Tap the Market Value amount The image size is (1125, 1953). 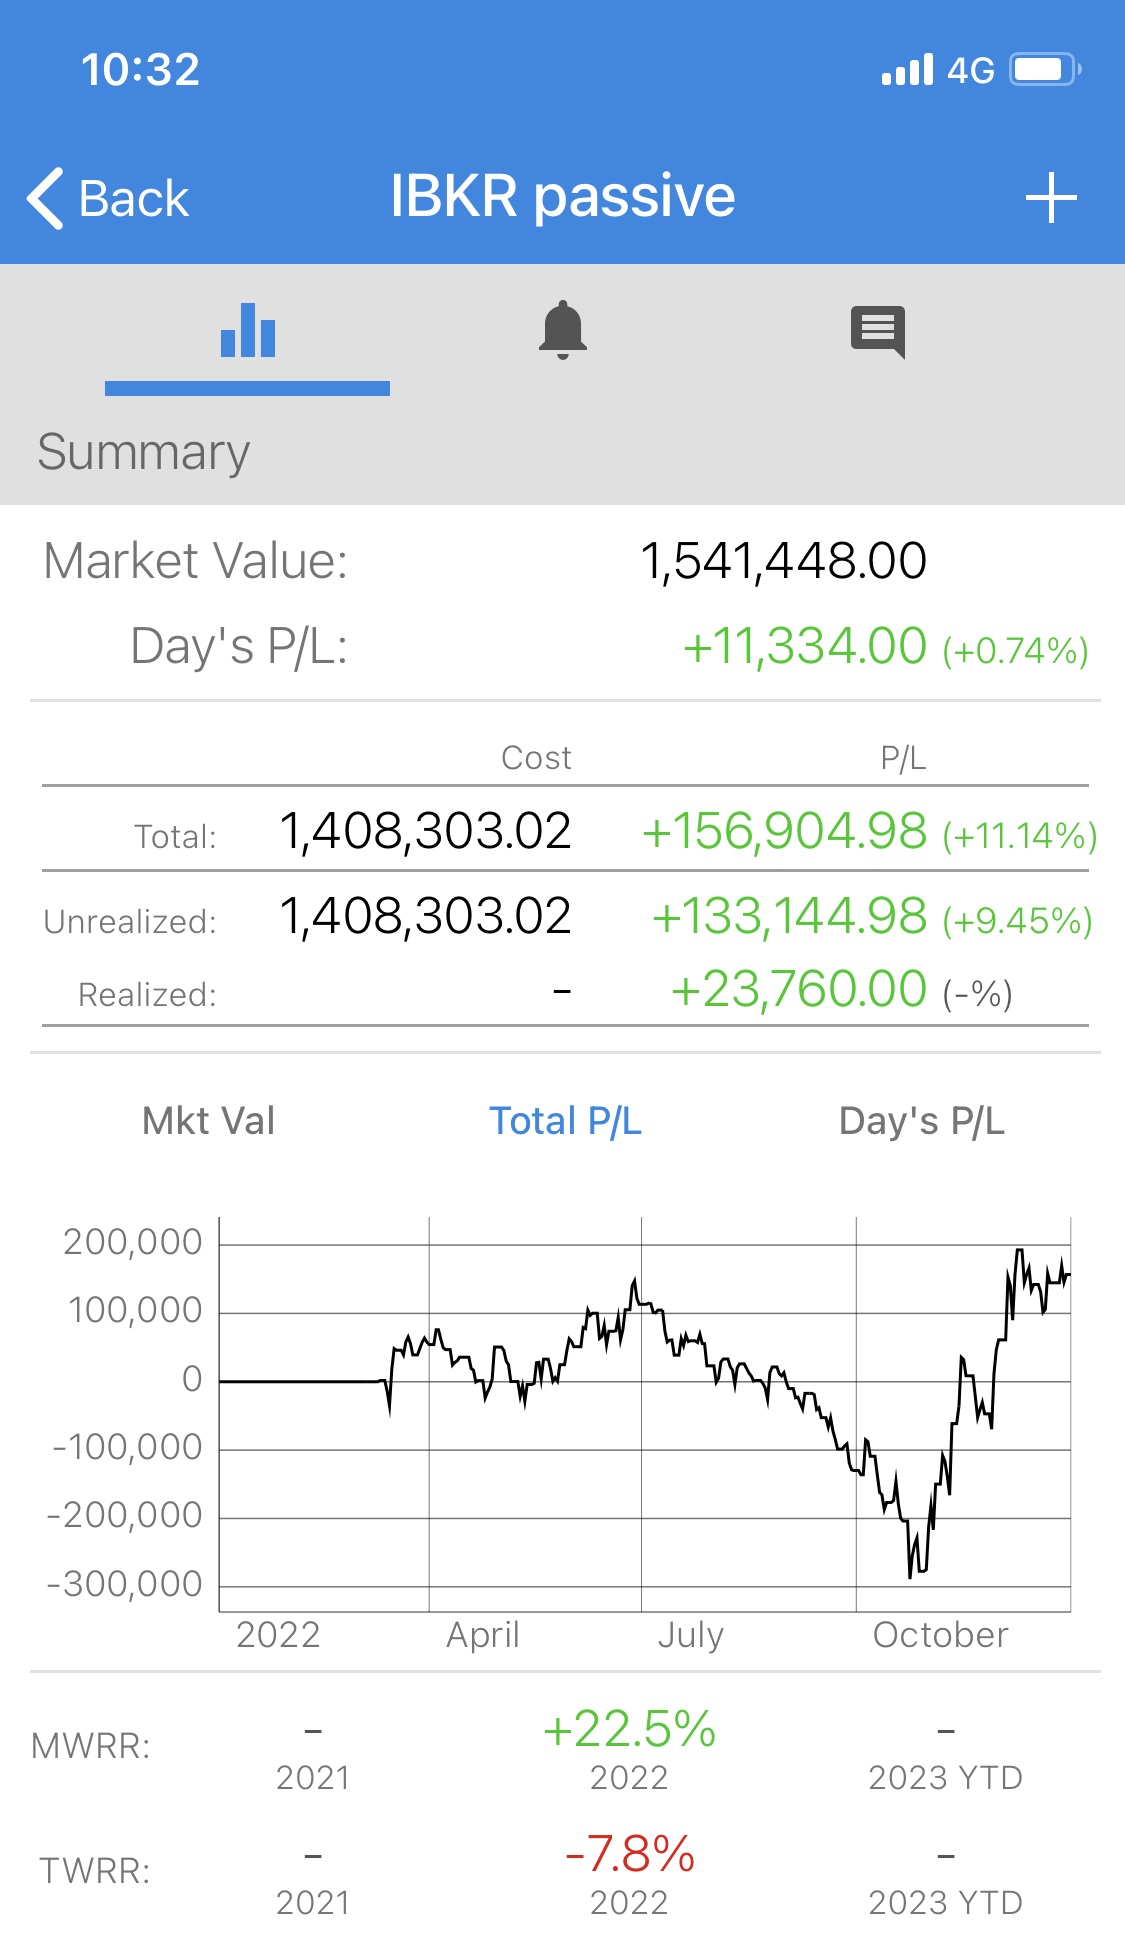(x=783, y=561)
